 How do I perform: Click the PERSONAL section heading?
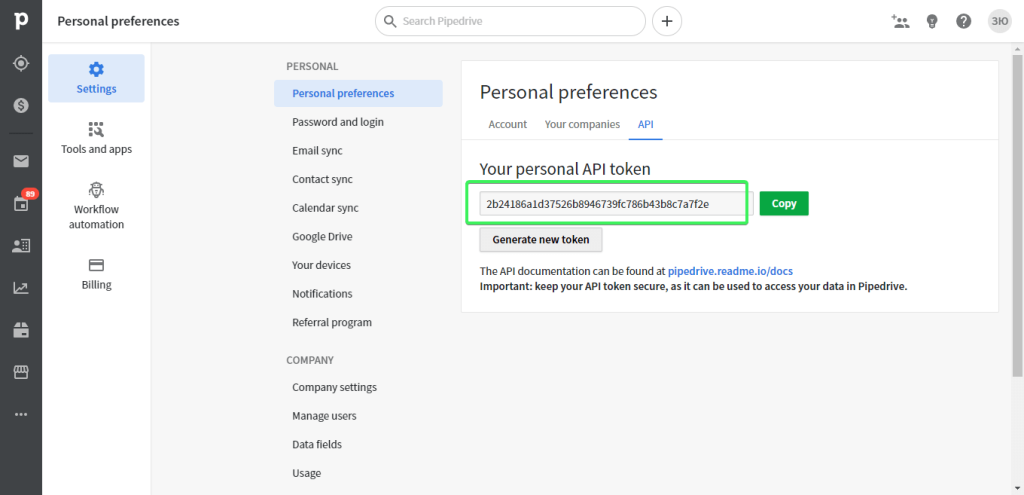(x=312, y=66)
